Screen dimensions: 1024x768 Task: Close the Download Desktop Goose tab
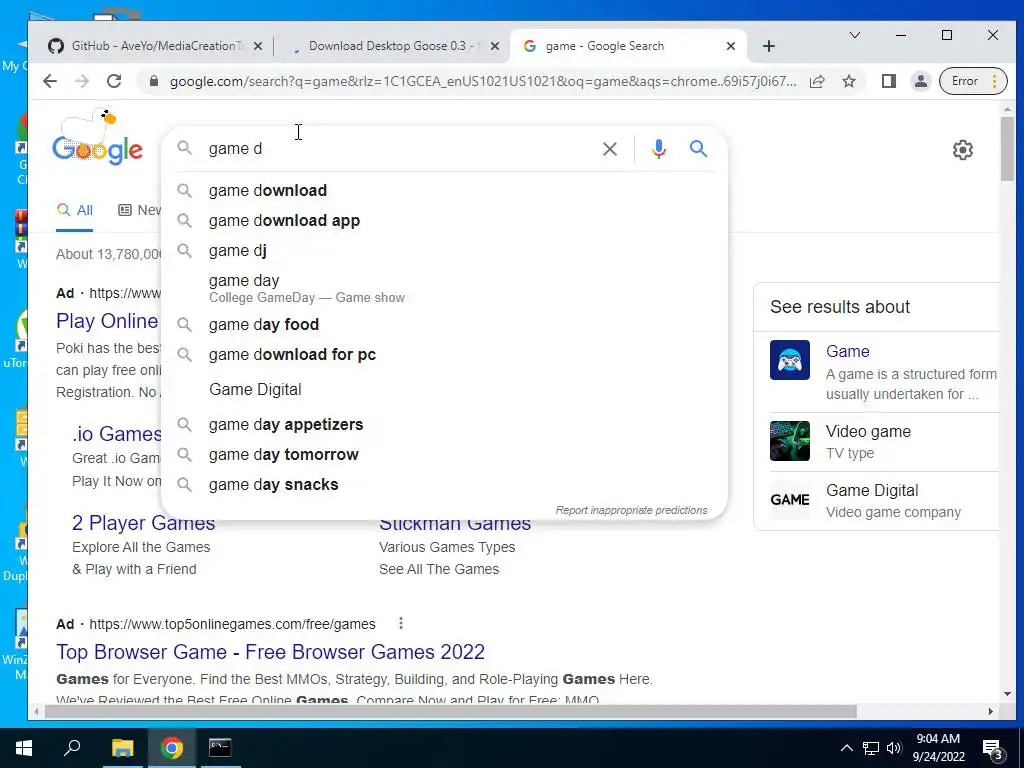tap(495, 46)
